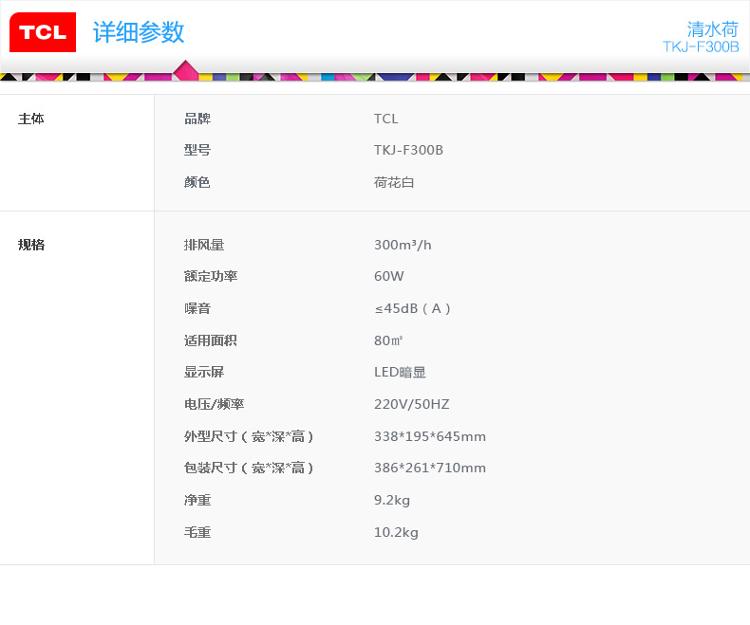The width and height of the screenshot is (750, 625).
Task: Click the 300m³/h value
Action: pos(403,245)
